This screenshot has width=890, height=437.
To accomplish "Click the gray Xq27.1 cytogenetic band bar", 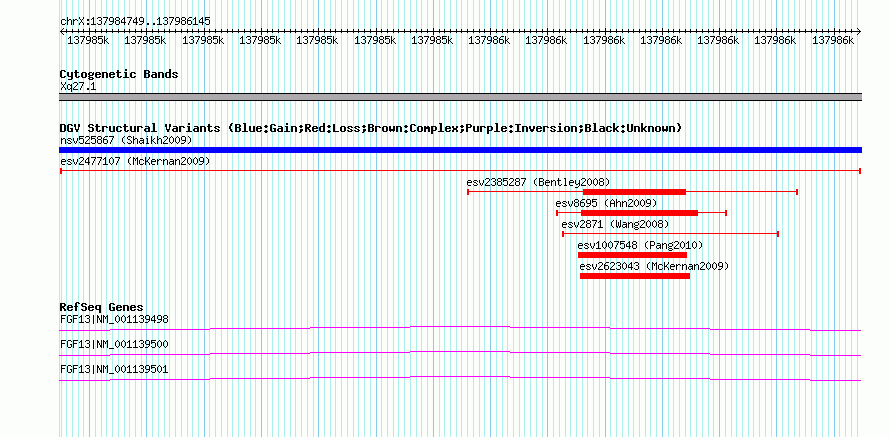I will 460,97.
